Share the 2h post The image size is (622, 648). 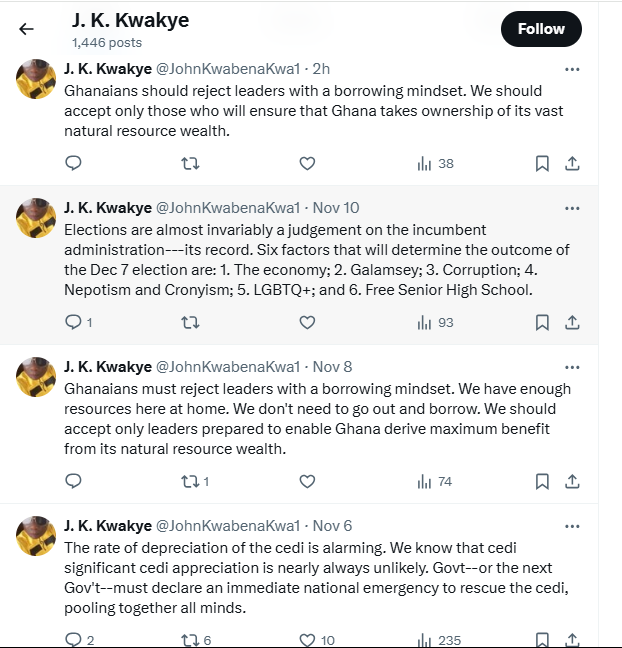coord(572,164)
